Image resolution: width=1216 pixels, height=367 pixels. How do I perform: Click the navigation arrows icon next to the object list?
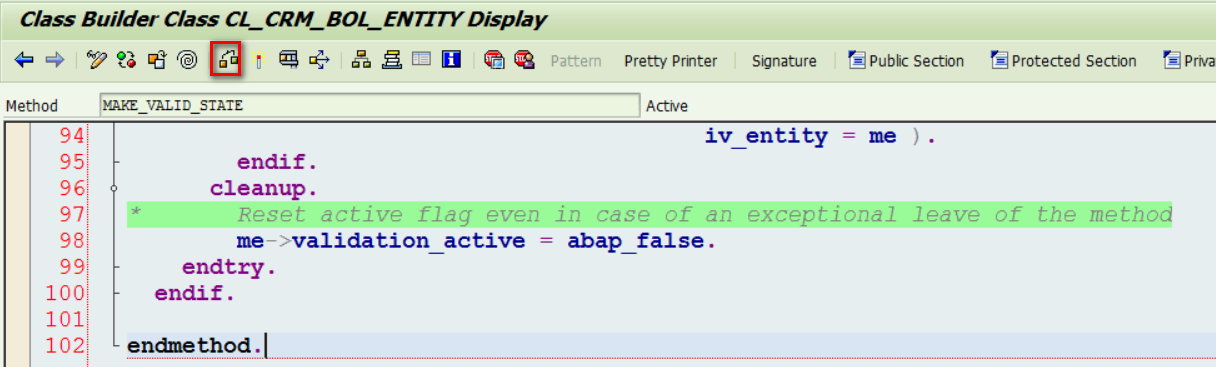tap(319, 60)
